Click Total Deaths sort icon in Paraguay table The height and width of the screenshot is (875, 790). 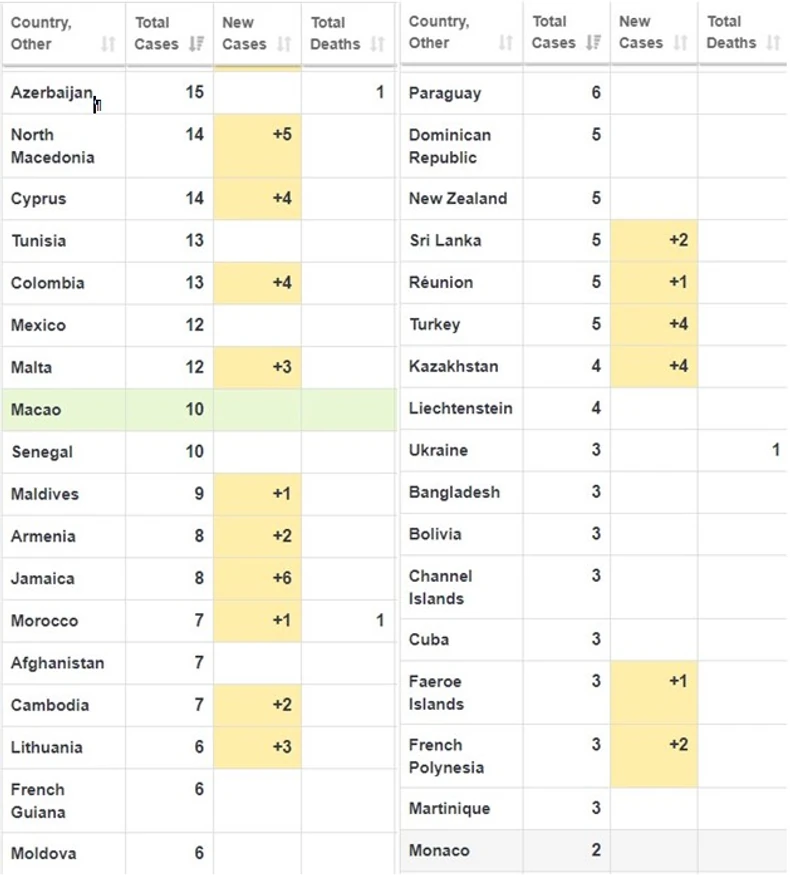click(x=773, y=42)
